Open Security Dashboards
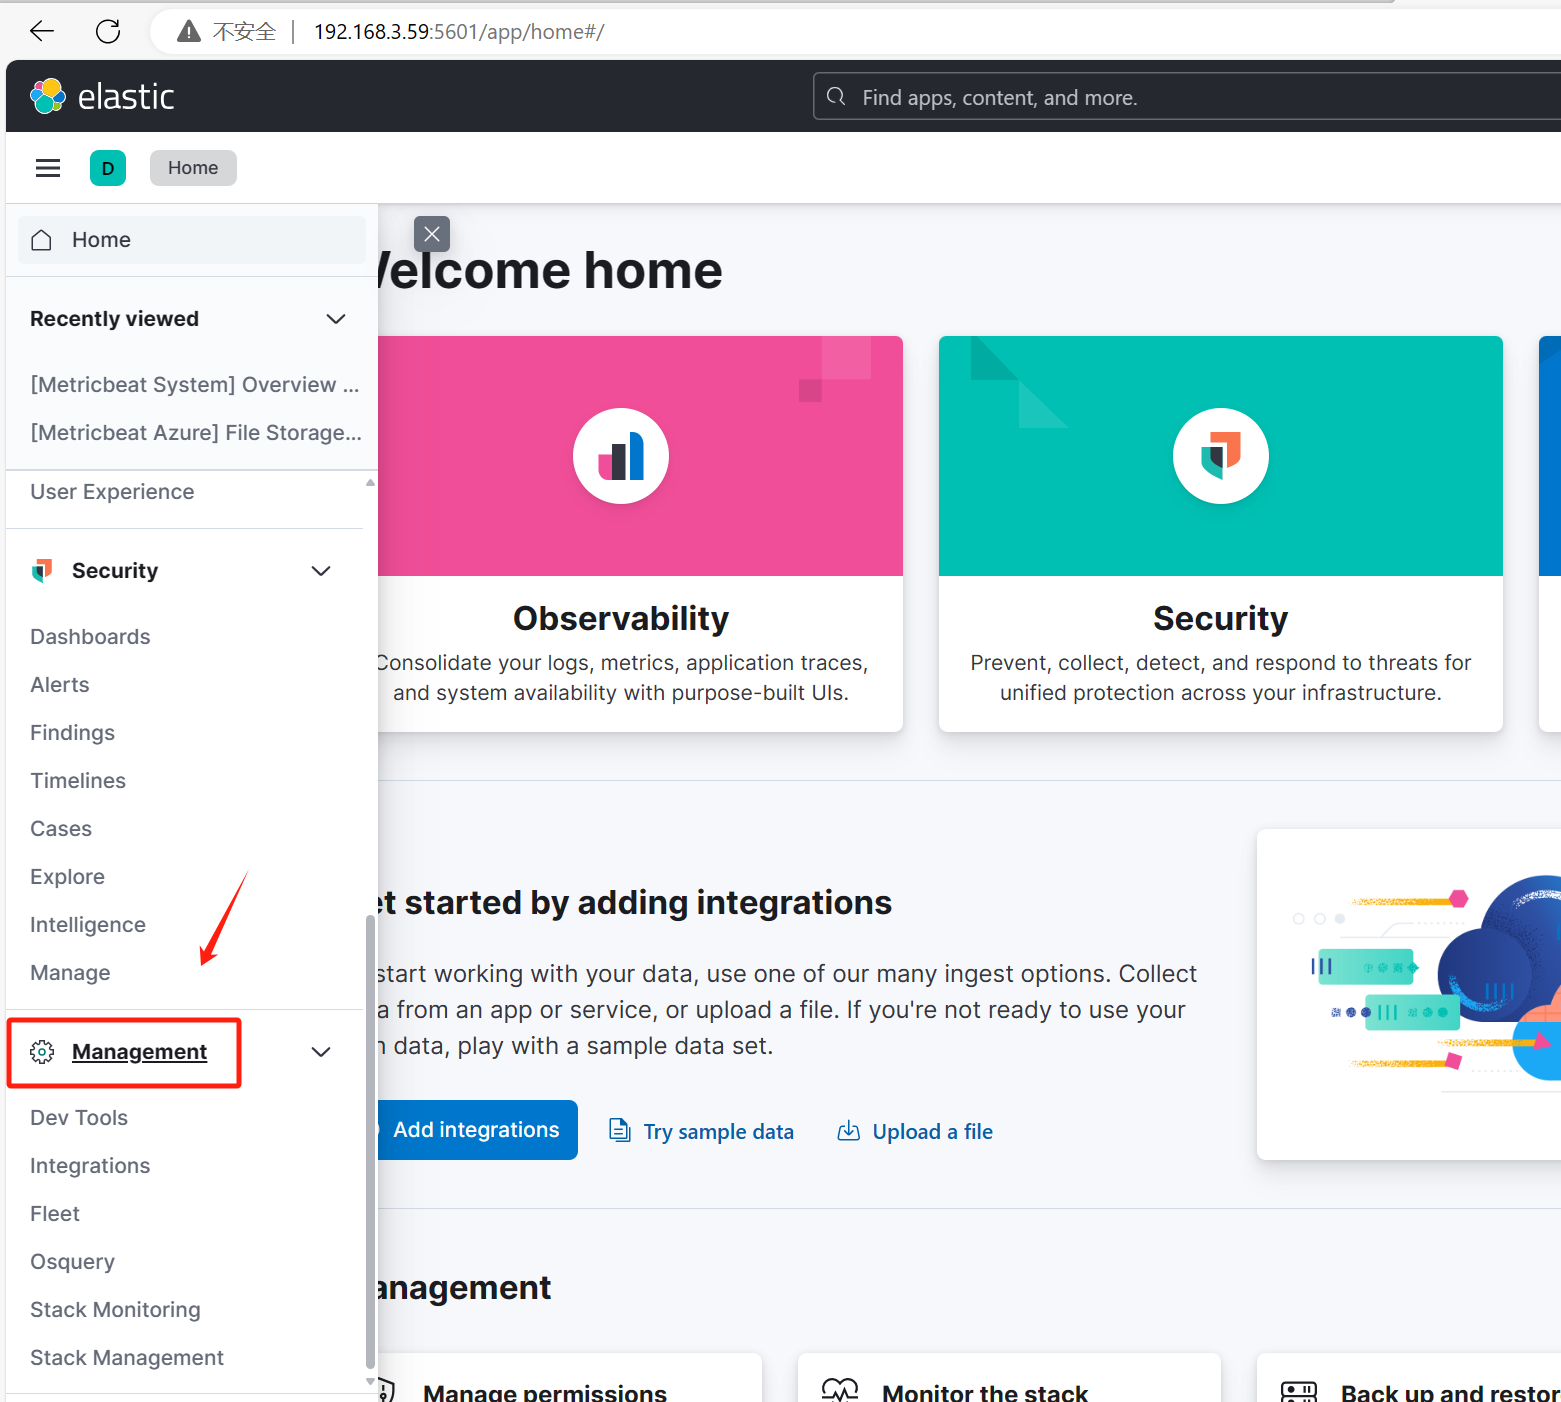The height and width of the screenshot is (1402, 1561). pos(90,637)
